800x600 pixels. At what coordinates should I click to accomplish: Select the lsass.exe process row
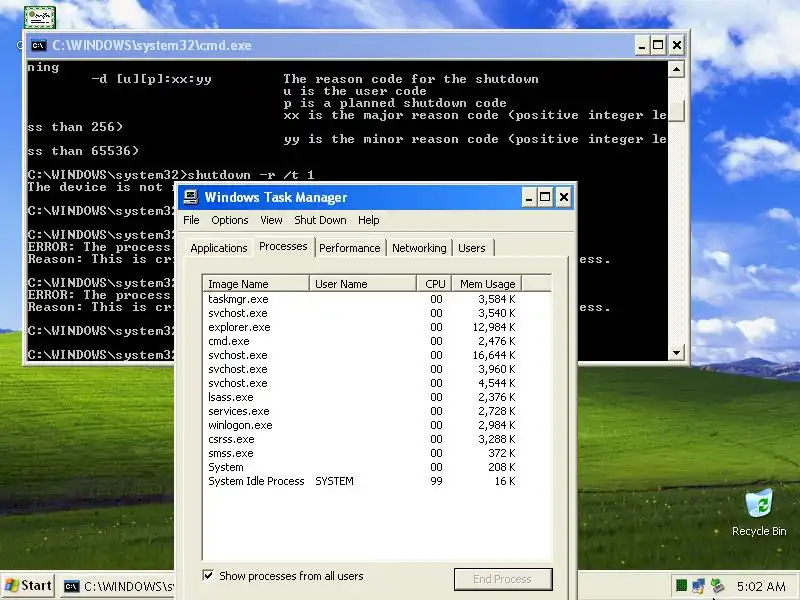click(362, 397)
